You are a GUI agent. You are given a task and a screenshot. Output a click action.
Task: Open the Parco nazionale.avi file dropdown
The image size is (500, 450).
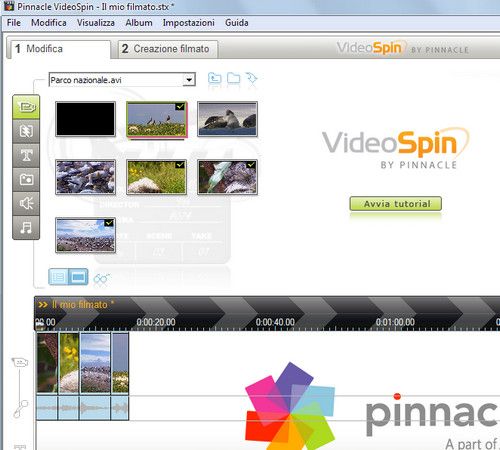(x=189, y=80)
